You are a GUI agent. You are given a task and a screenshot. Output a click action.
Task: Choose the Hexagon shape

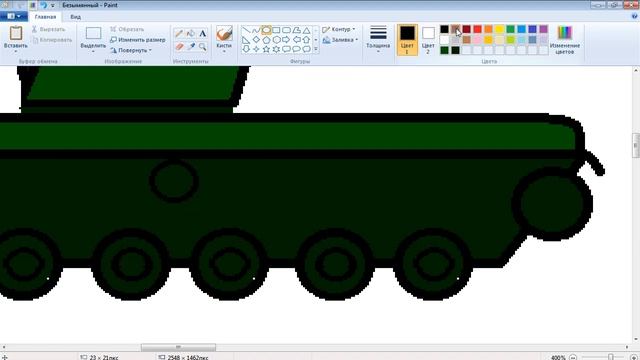tap(276, 40)
